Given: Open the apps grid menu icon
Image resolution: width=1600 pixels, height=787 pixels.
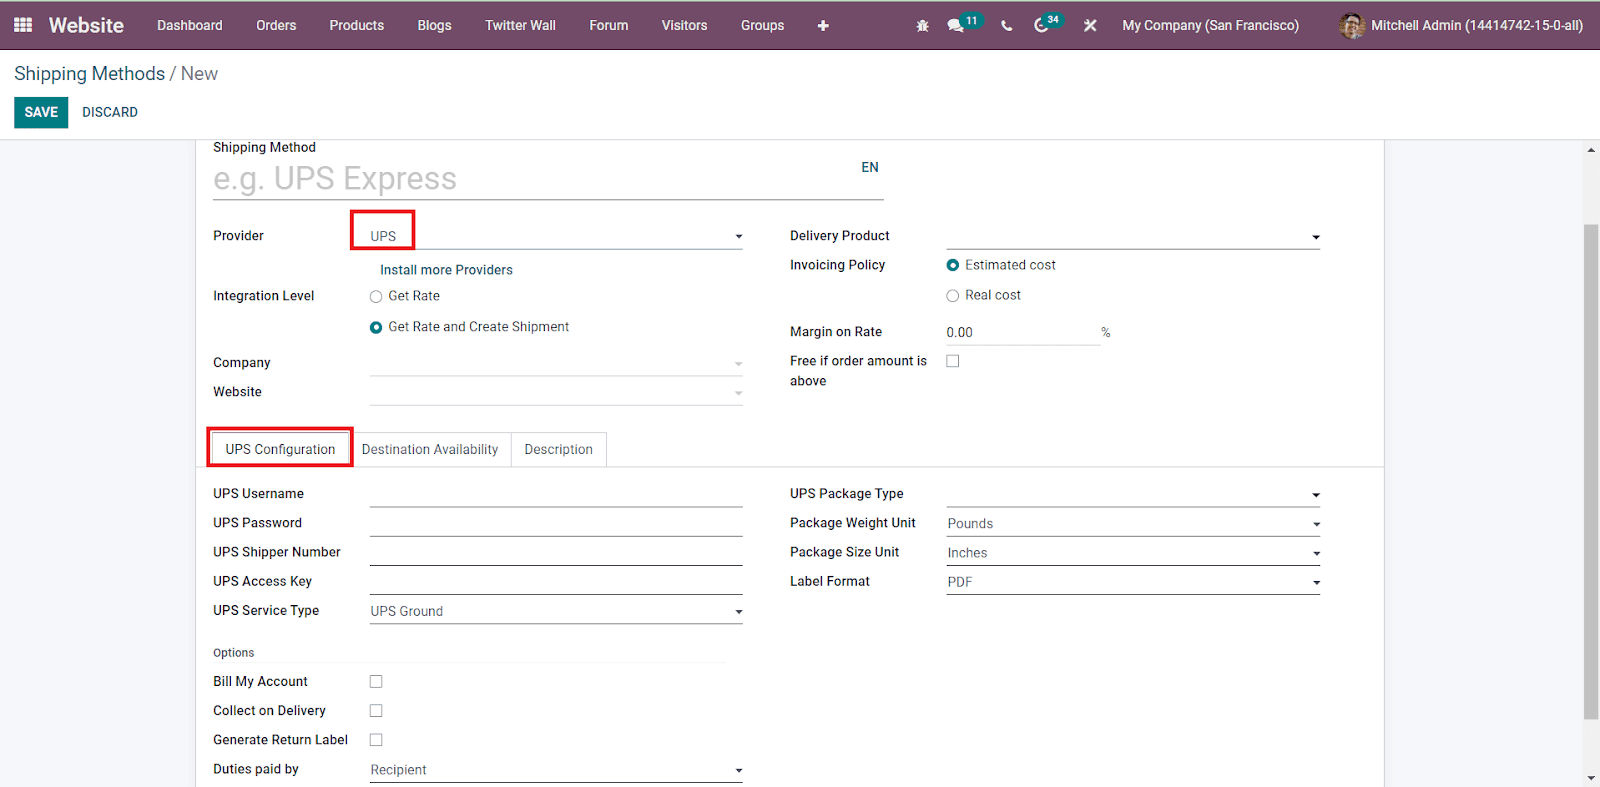Looking at the screenshot, I should click(23, 25).
